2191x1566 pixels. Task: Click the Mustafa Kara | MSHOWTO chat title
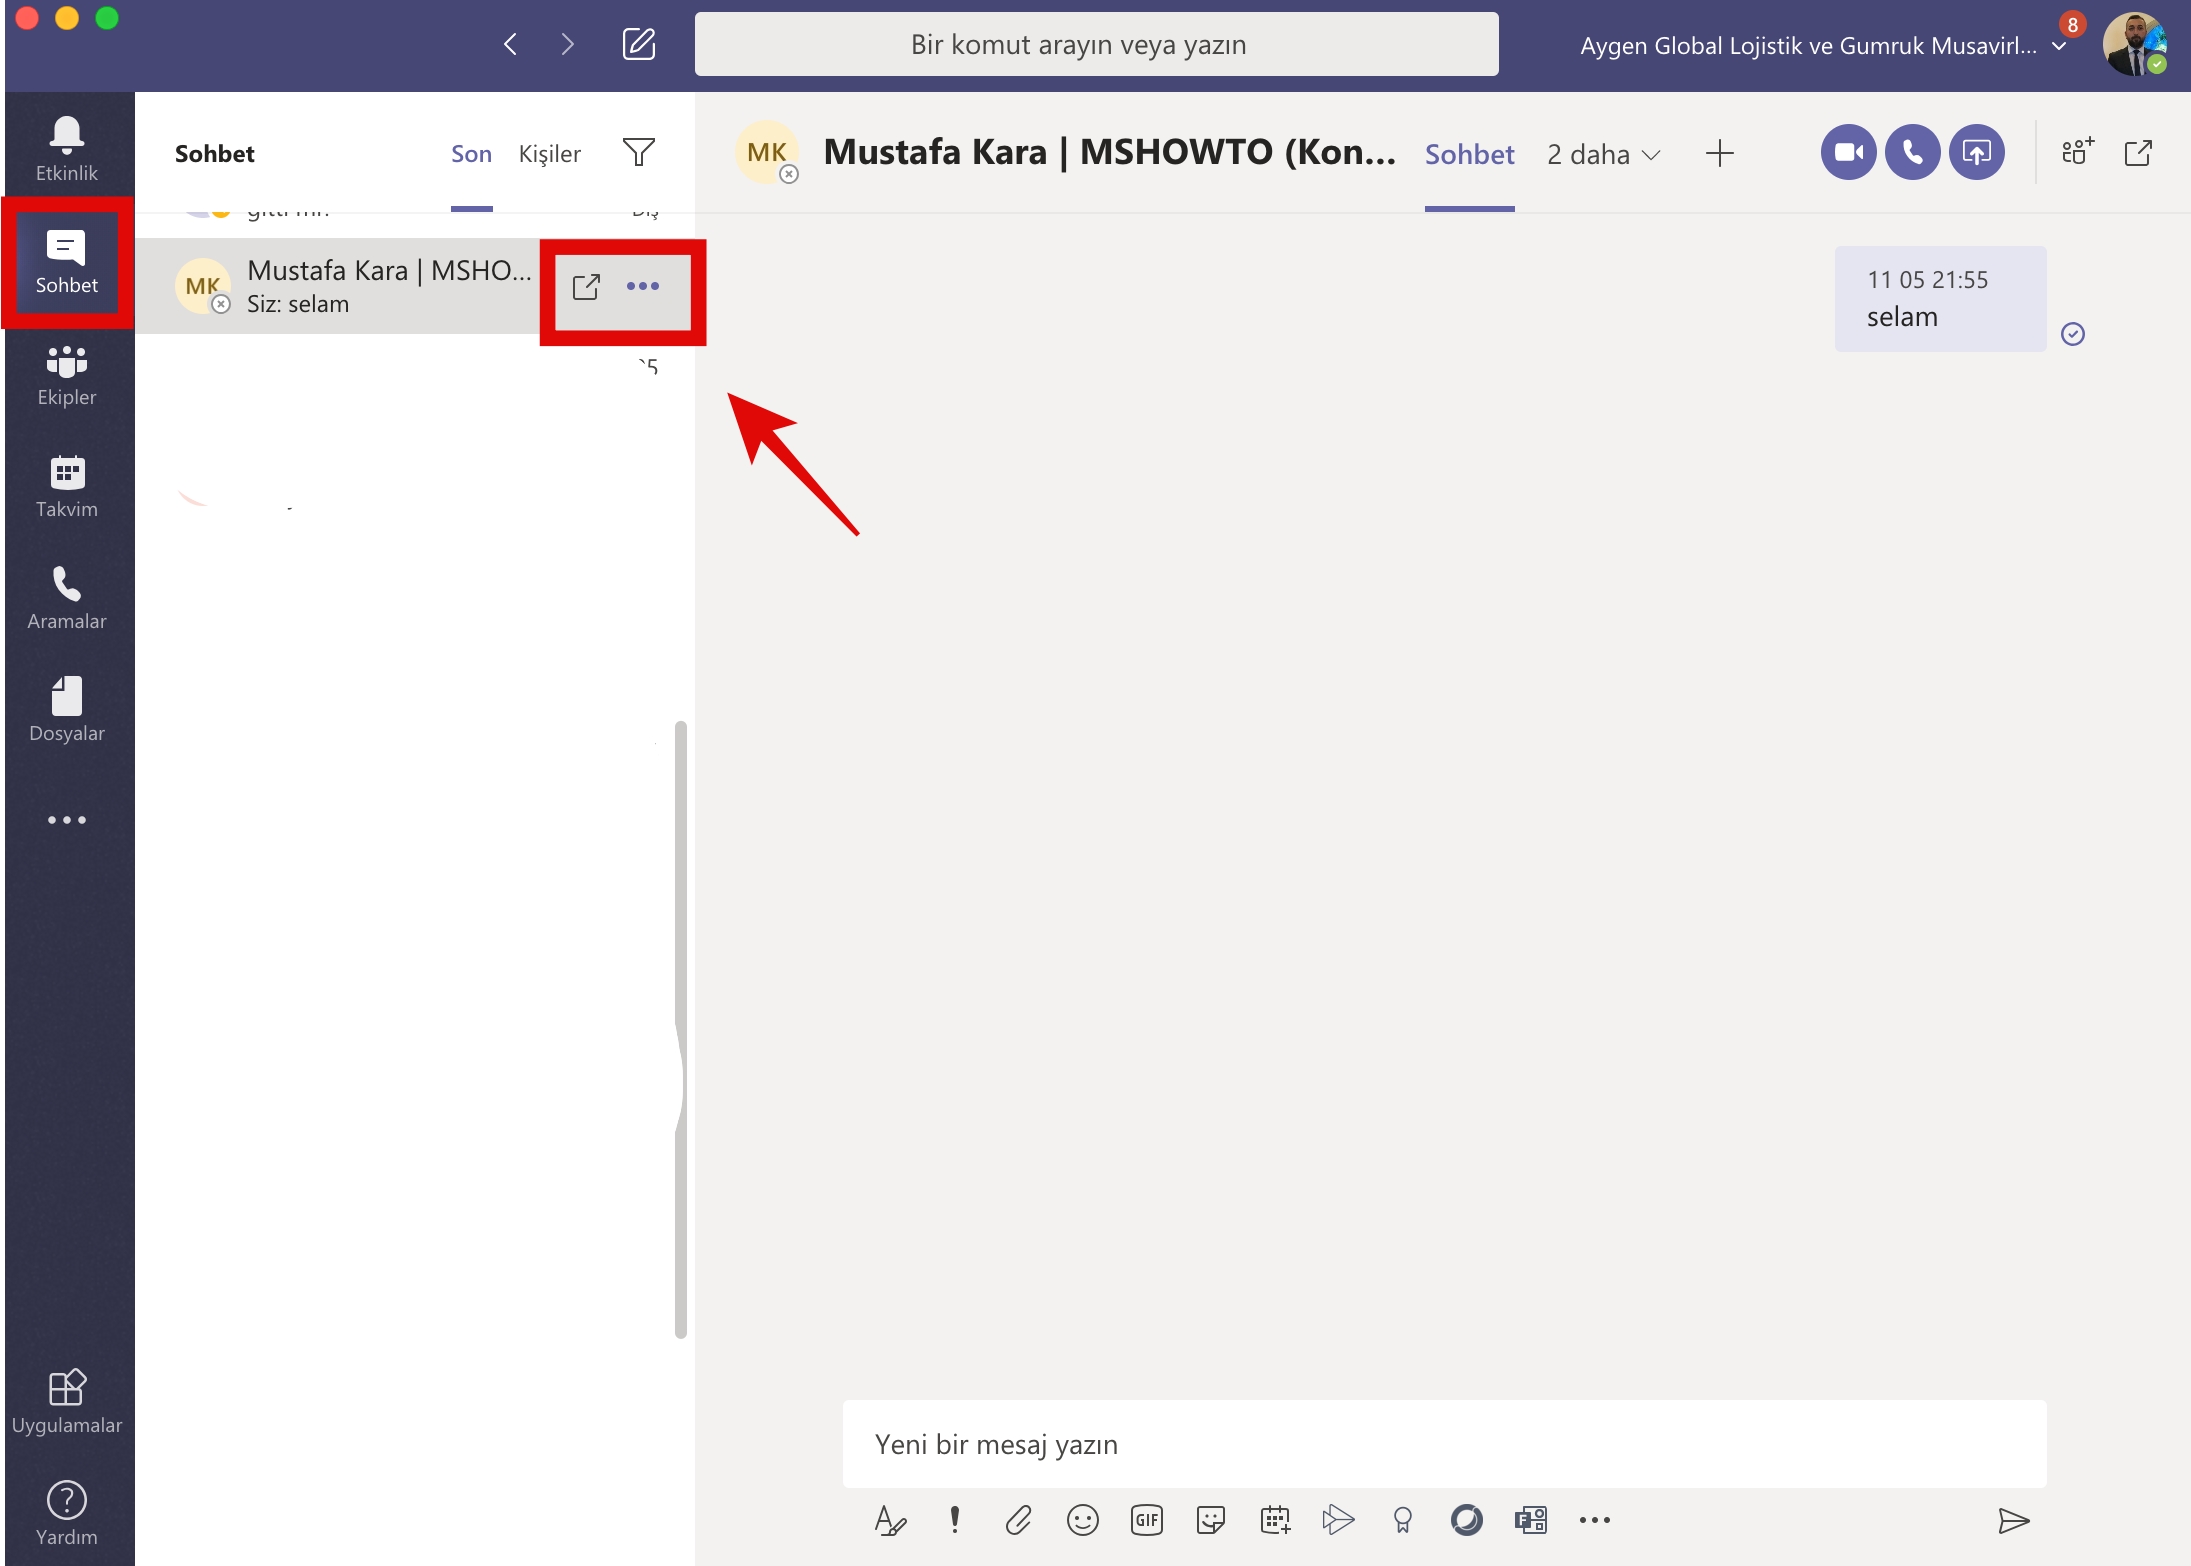(x=1109, y=152)
